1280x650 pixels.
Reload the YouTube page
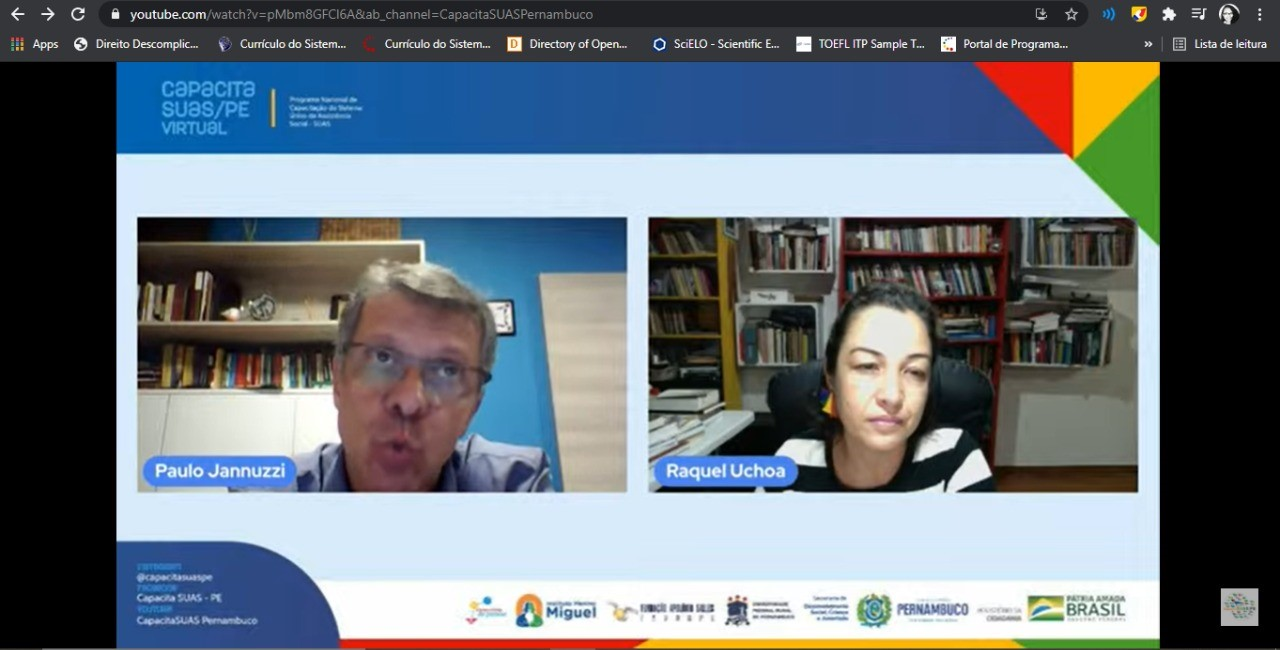[78, 14]
